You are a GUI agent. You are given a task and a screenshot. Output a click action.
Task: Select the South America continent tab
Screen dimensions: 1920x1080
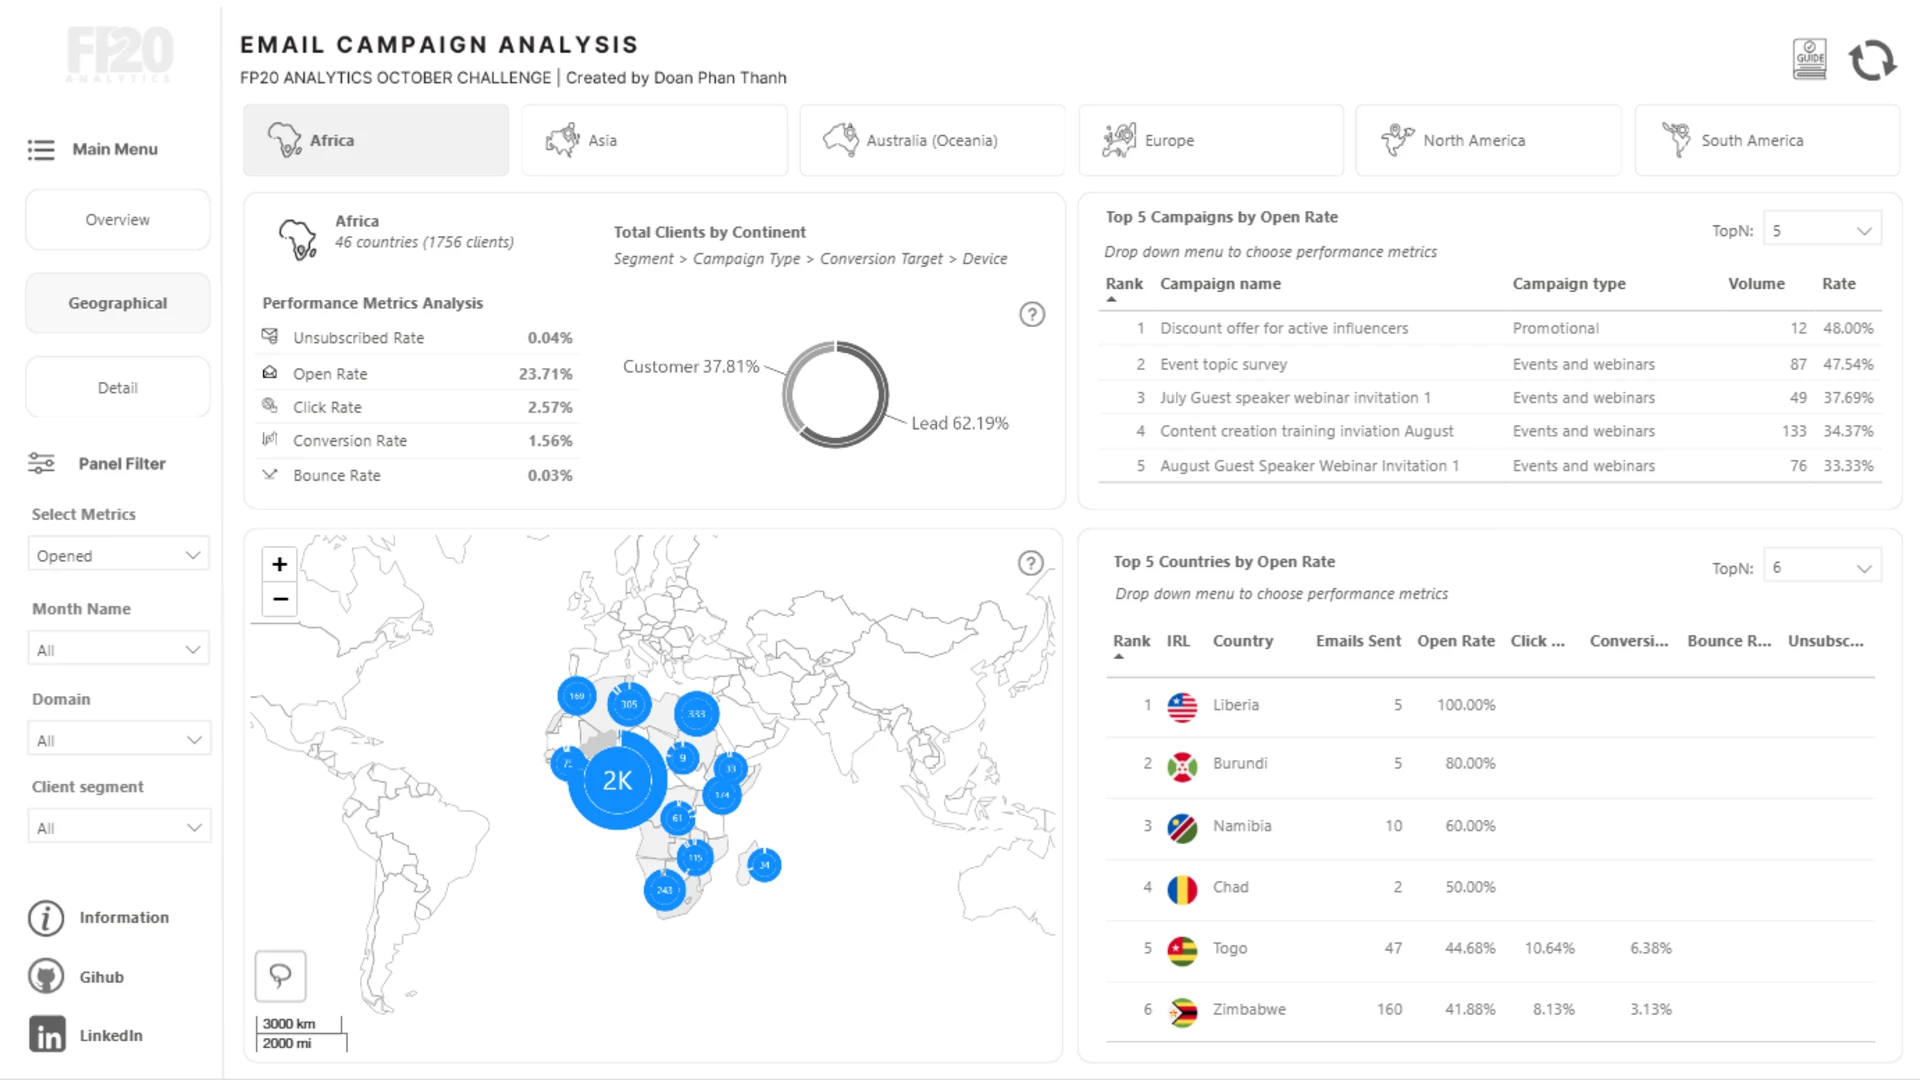pyautogui.click(x=1766, y=141)
